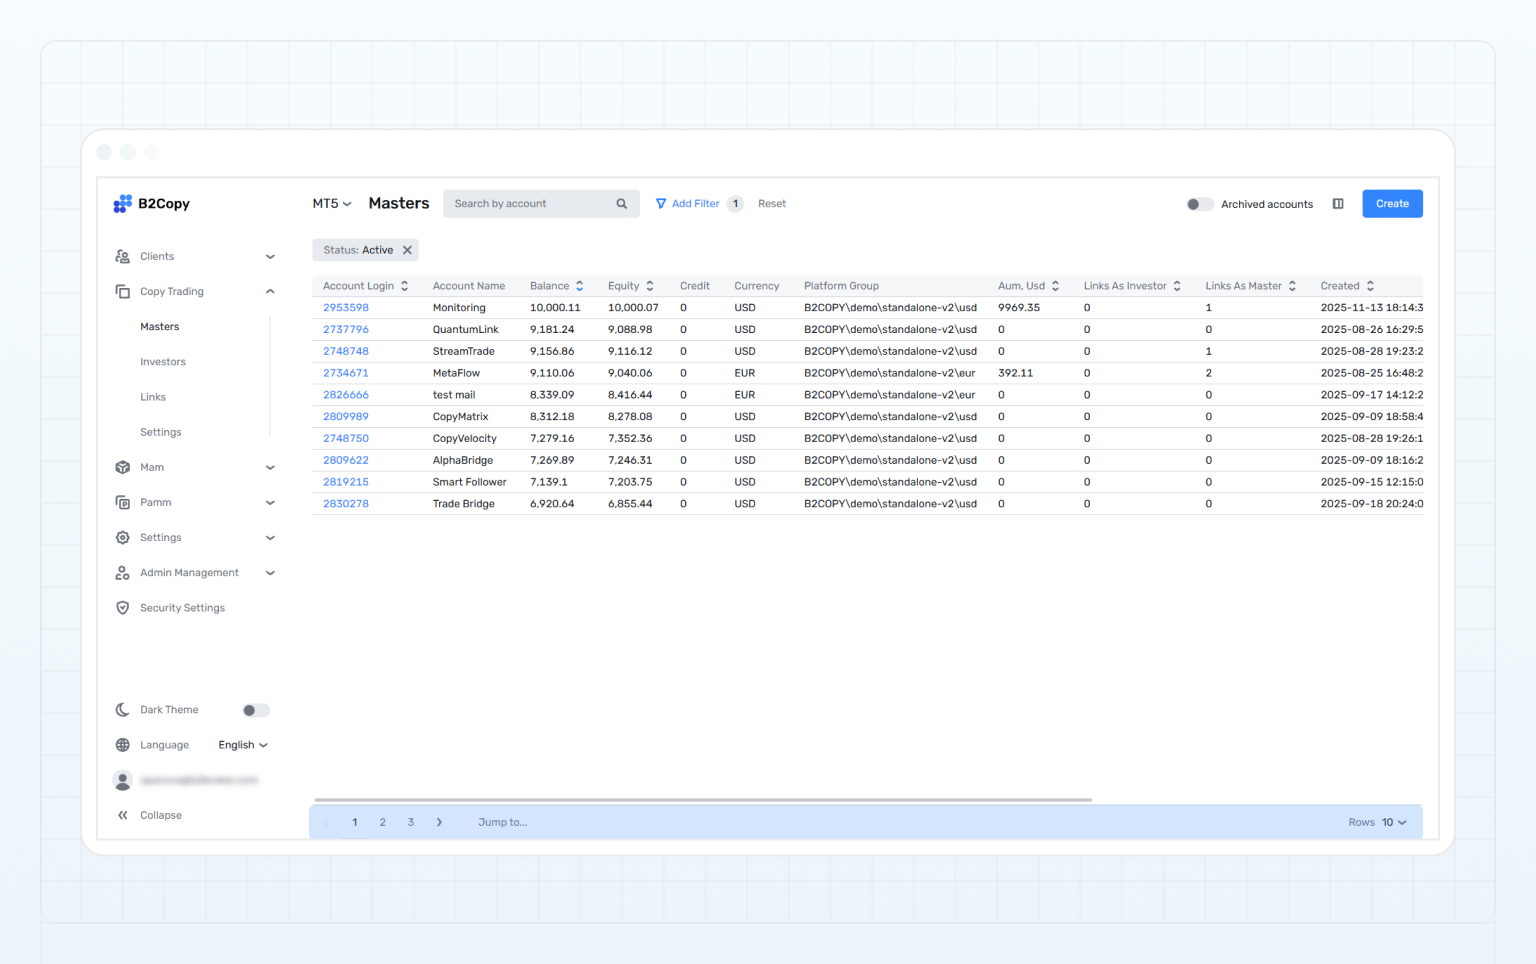Image resolution: width=1536 pixels, height=964 pixels.
Task: Click the Mam sidebar icon
Action: pos(122,467)
